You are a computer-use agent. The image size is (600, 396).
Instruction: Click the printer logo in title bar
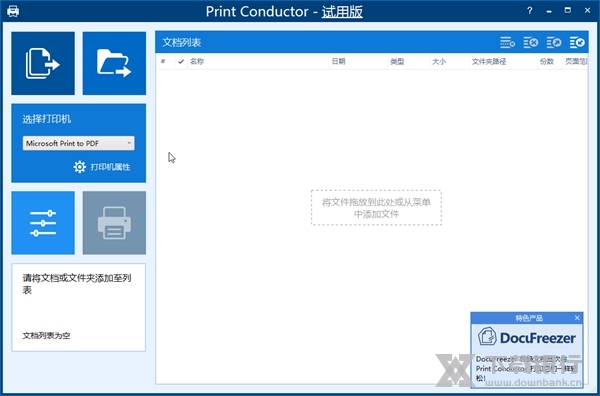[x=13, y=11]
